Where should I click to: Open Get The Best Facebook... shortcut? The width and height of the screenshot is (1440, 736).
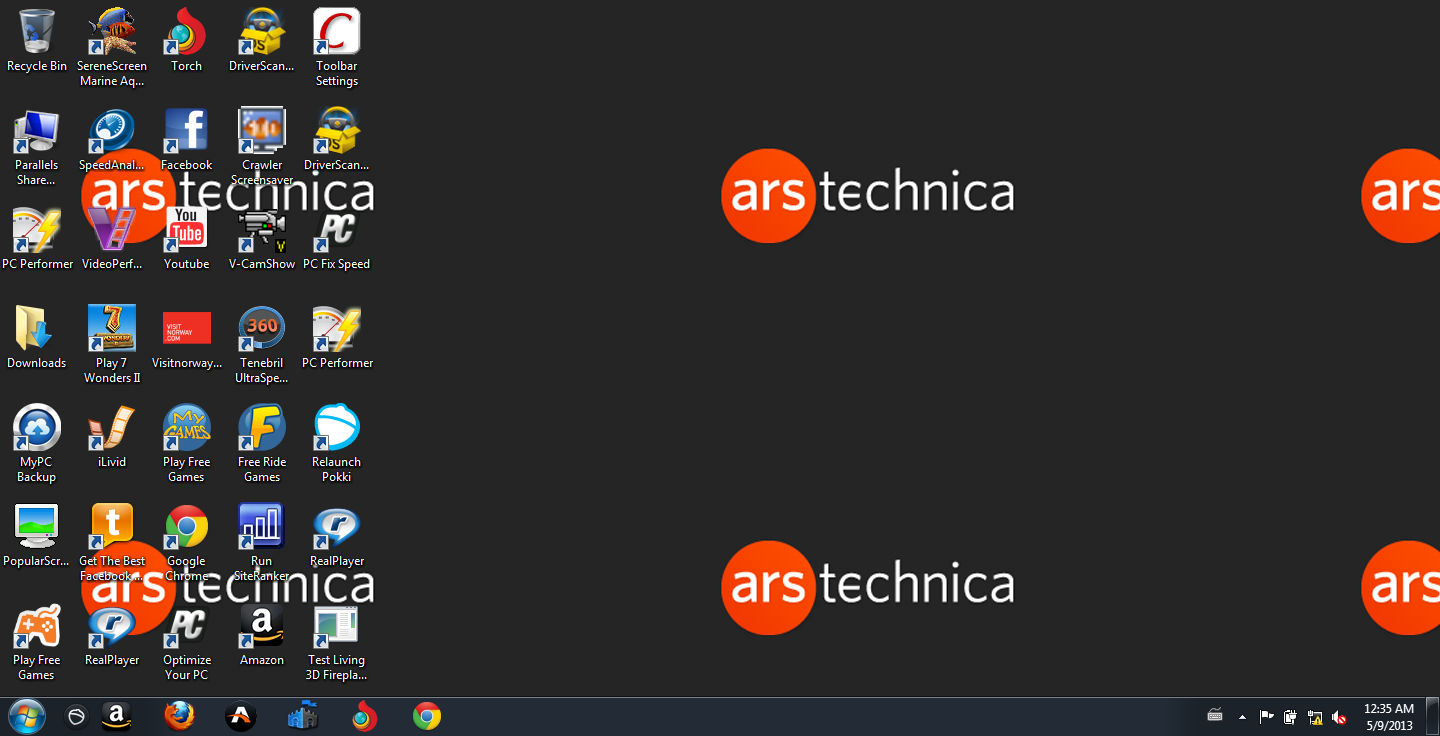click(x=112, y=543)
